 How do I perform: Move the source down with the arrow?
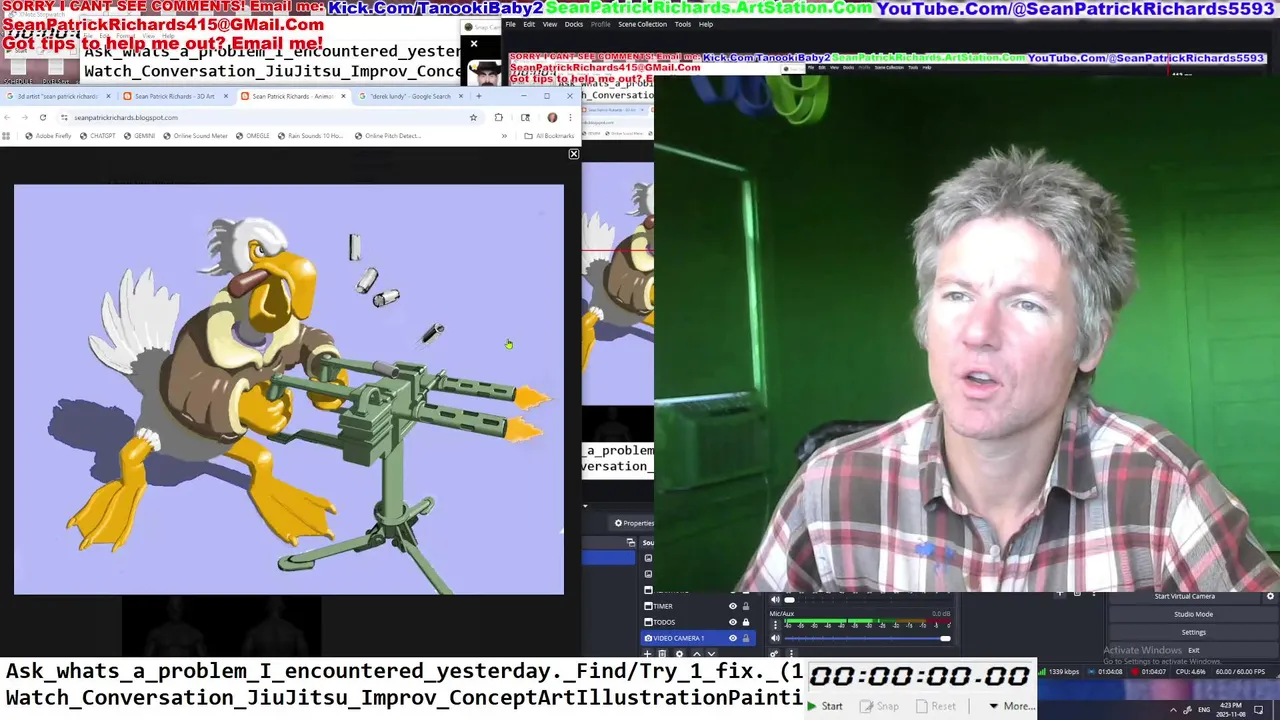(711, 654)
